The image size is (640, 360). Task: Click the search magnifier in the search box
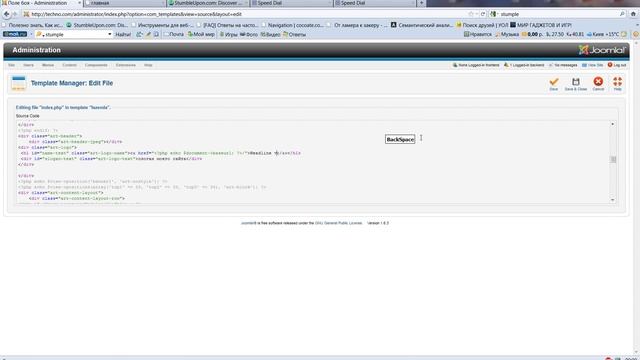click(x=622, y=14)
